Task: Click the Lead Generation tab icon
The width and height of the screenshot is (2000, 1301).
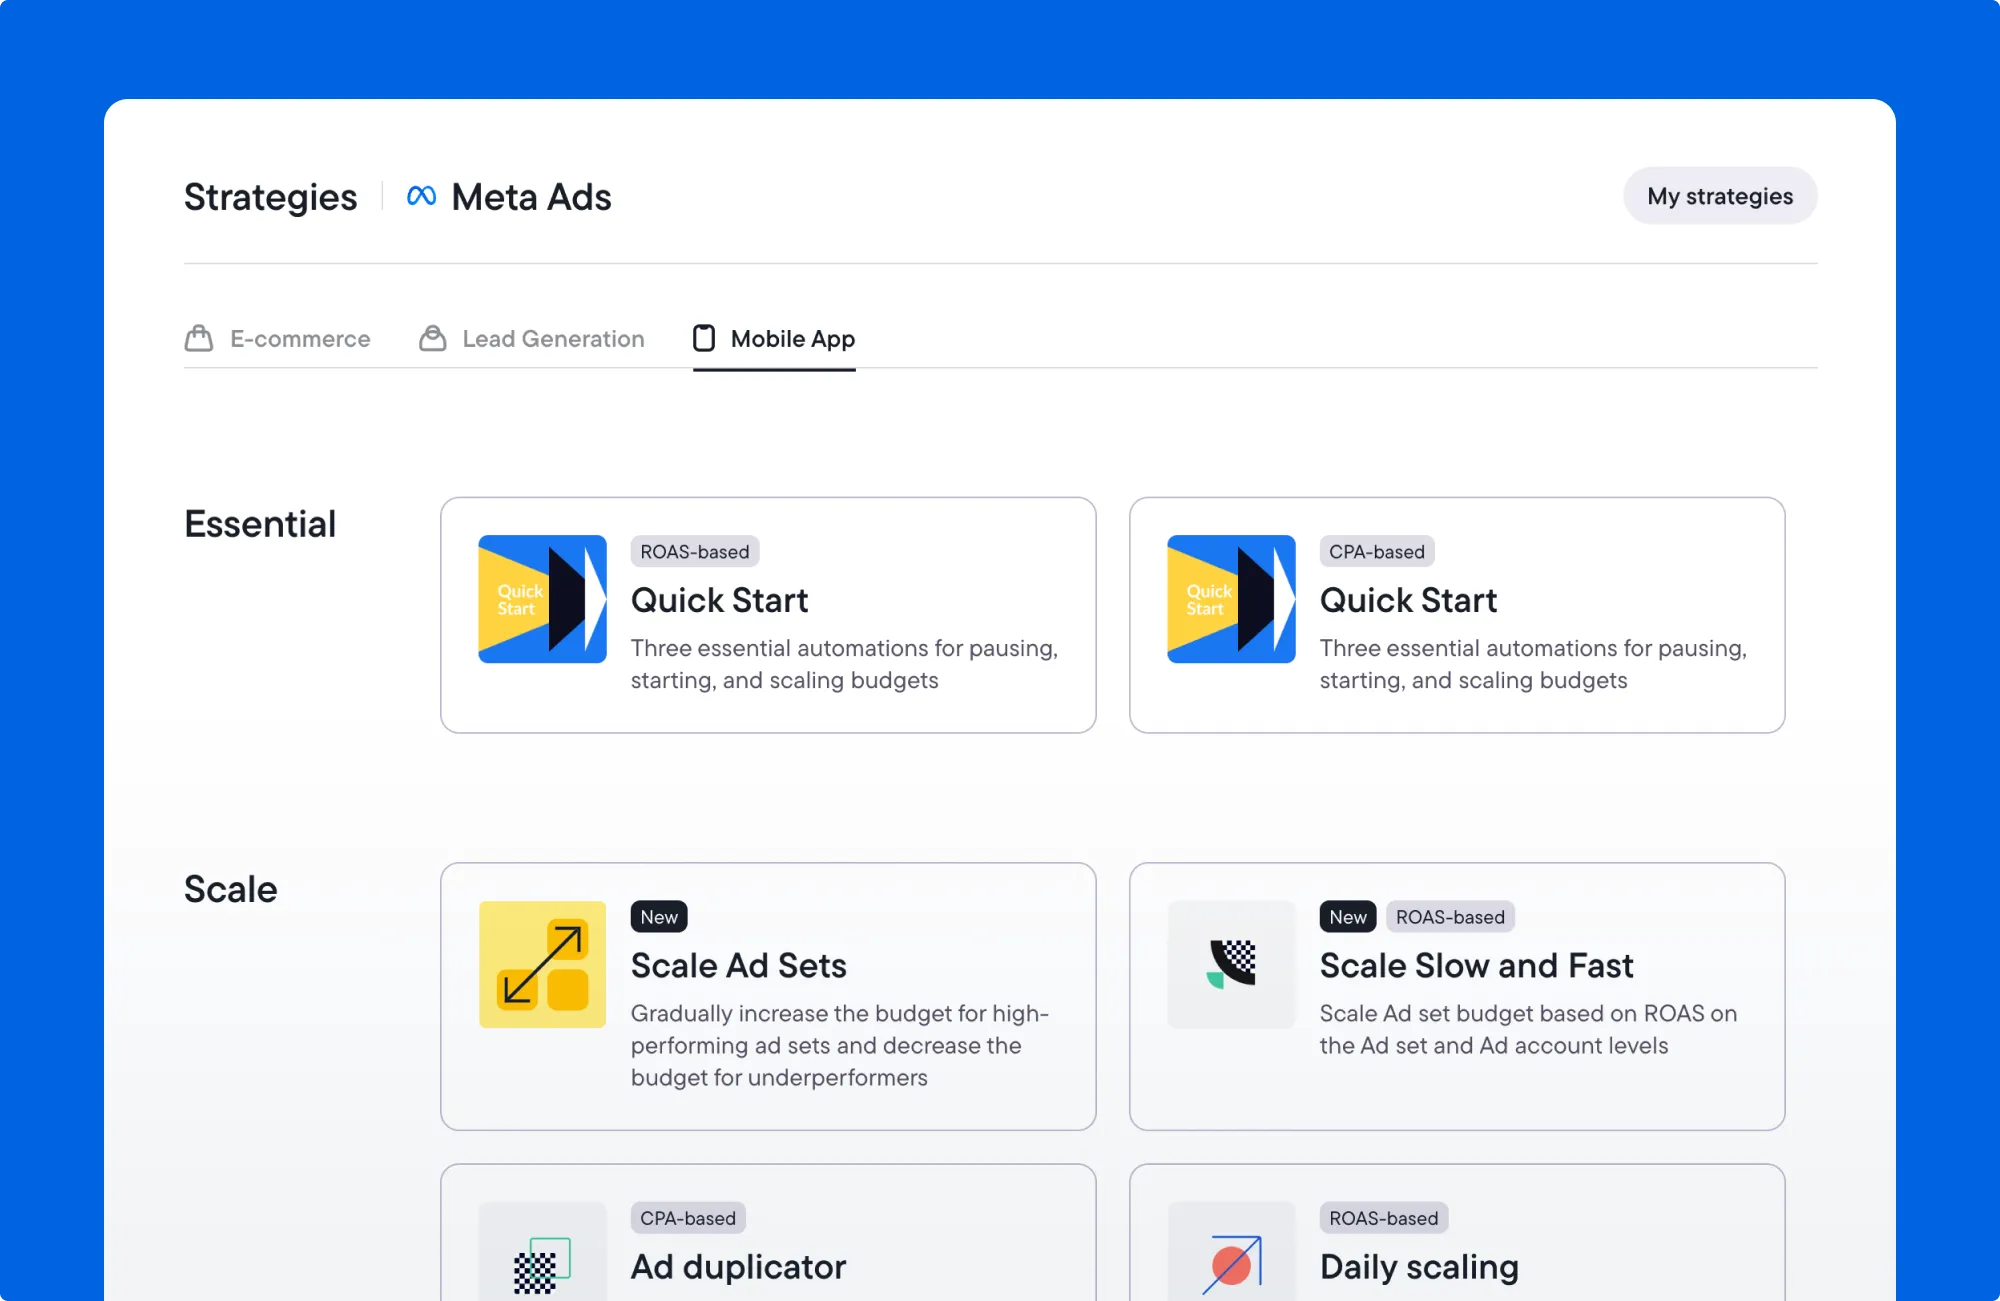Action: point(432,338)
